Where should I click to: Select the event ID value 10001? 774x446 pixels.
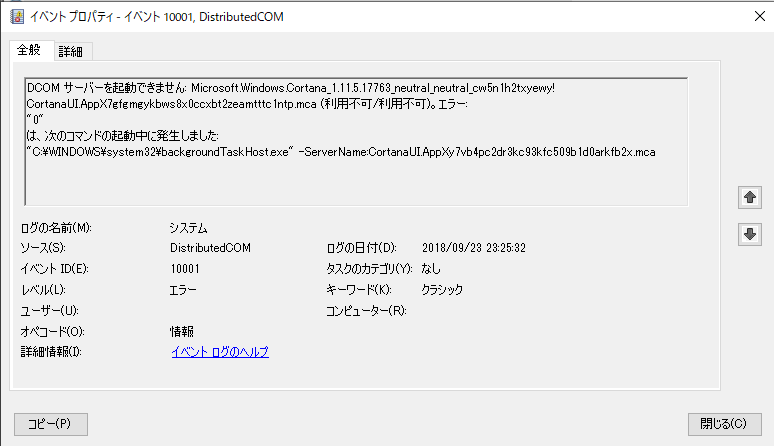pyautogui.click(x=185, y=269)
